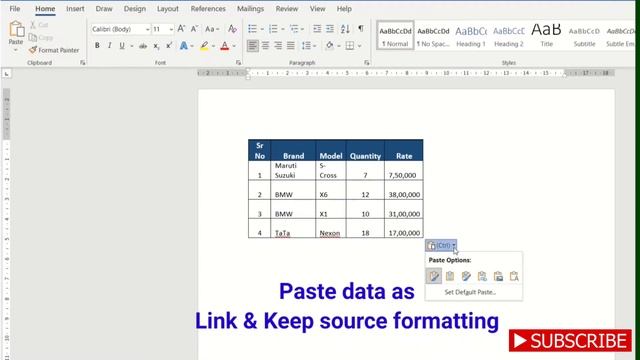The height and width of the screenshot is (360, 640).
Task: Click the Copy icon in Clipboard group
Action: pyautogui.click(x=33, y=38)
